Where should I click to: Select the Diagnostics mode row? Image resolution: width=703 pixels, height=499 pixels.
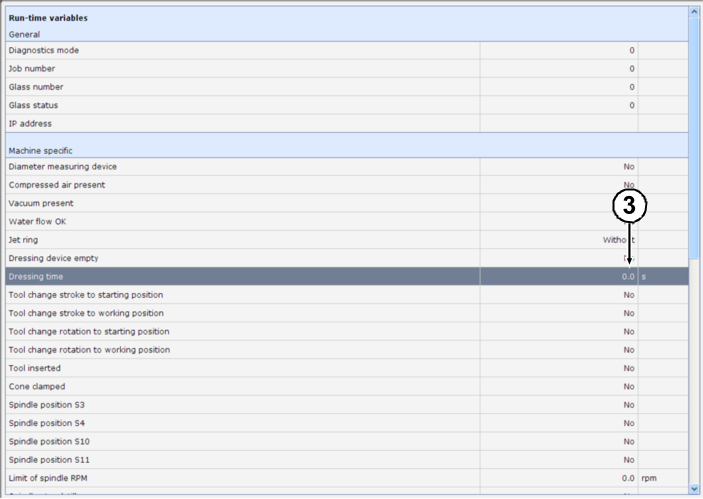pos(240,50)
